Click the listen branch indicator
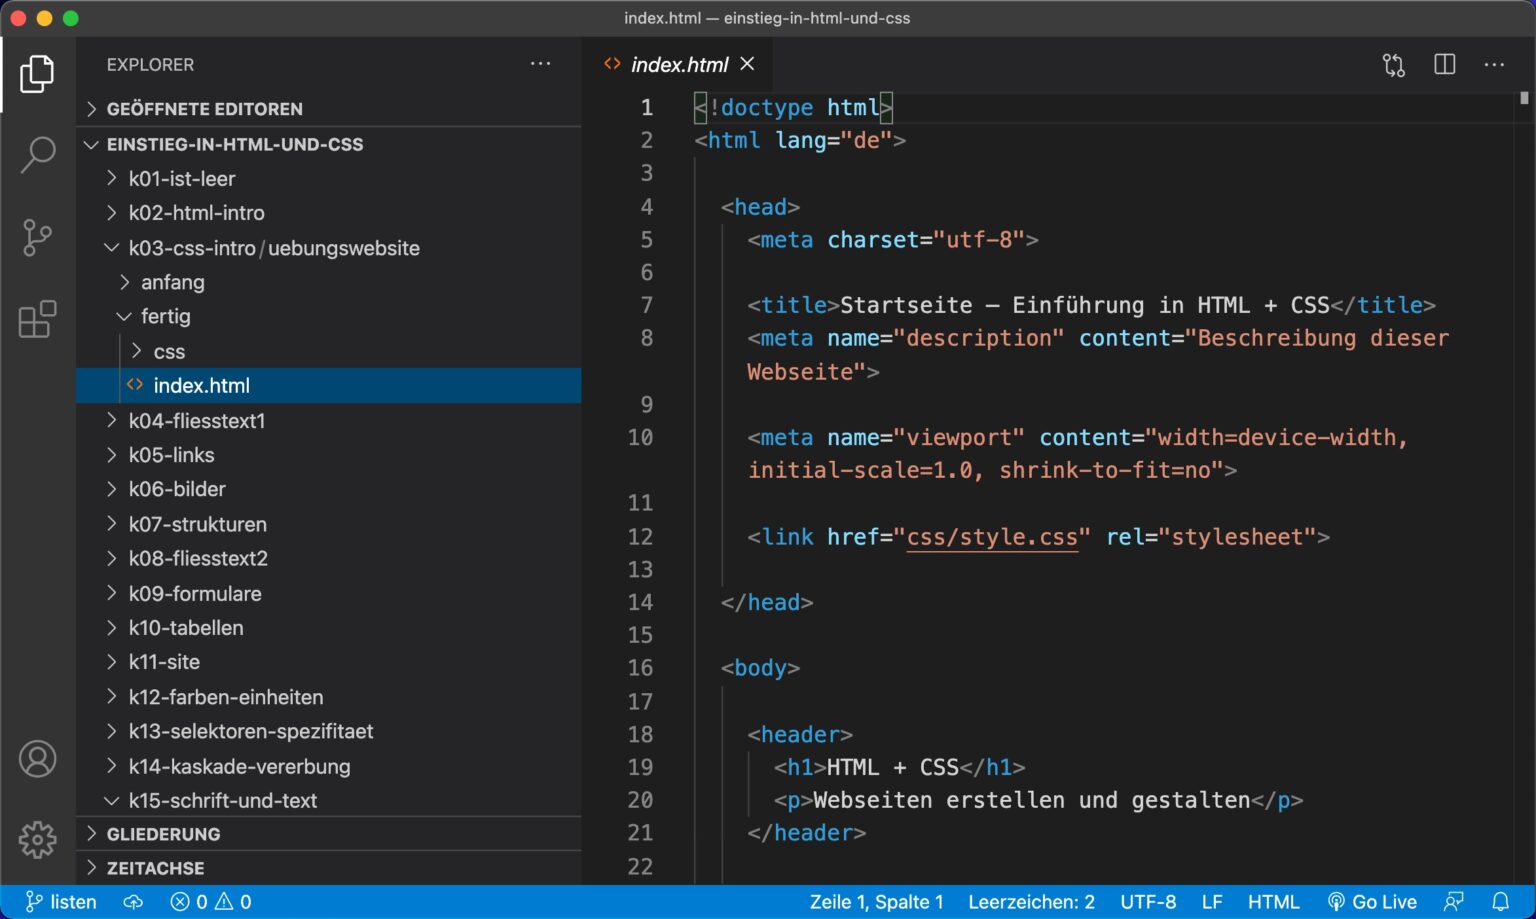1536x919 pixels. tap(60, 901)
